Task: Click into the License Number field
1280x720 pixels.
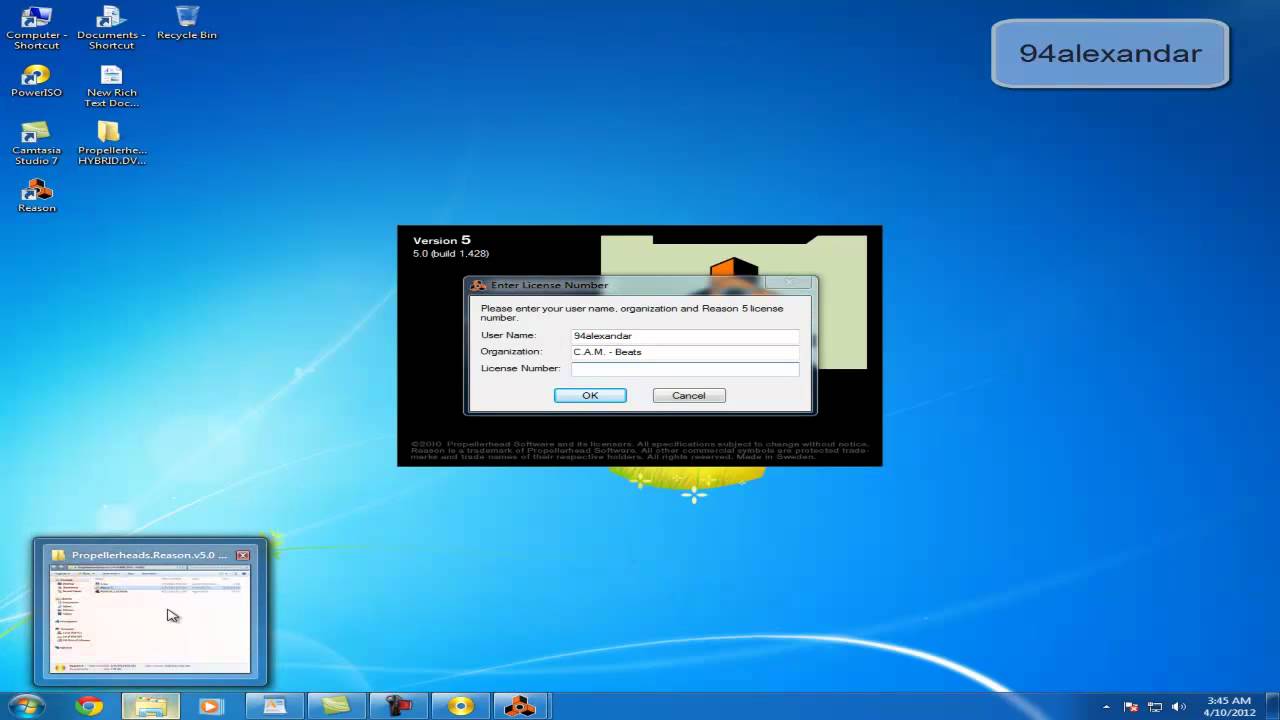Action: (685, 369)
